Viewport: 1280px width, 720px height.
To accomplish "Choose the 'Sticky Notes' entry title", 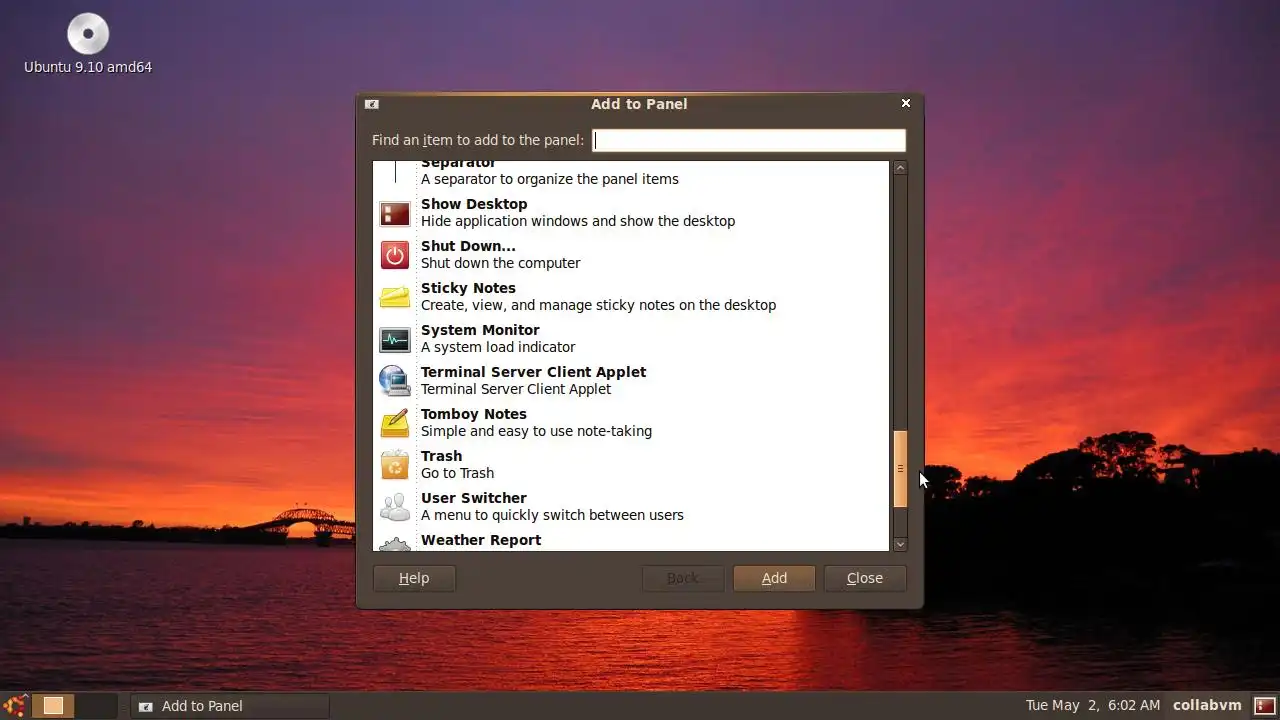I will pos(468,288).
